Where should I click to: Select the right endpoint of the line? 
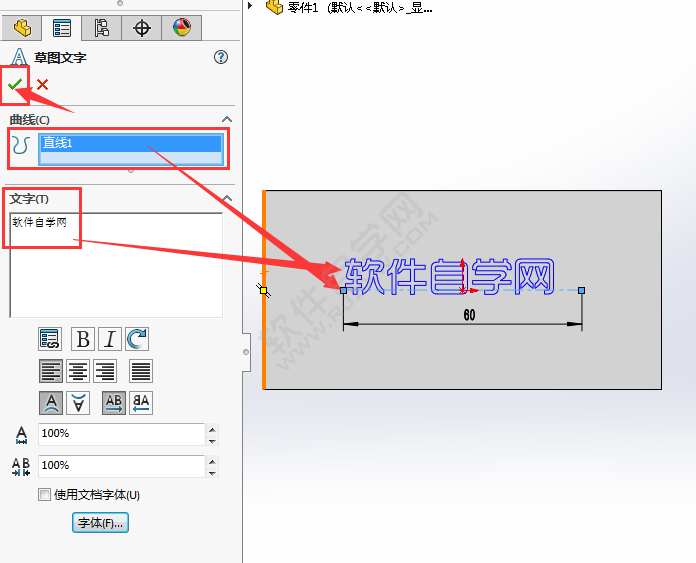(581, 290)
